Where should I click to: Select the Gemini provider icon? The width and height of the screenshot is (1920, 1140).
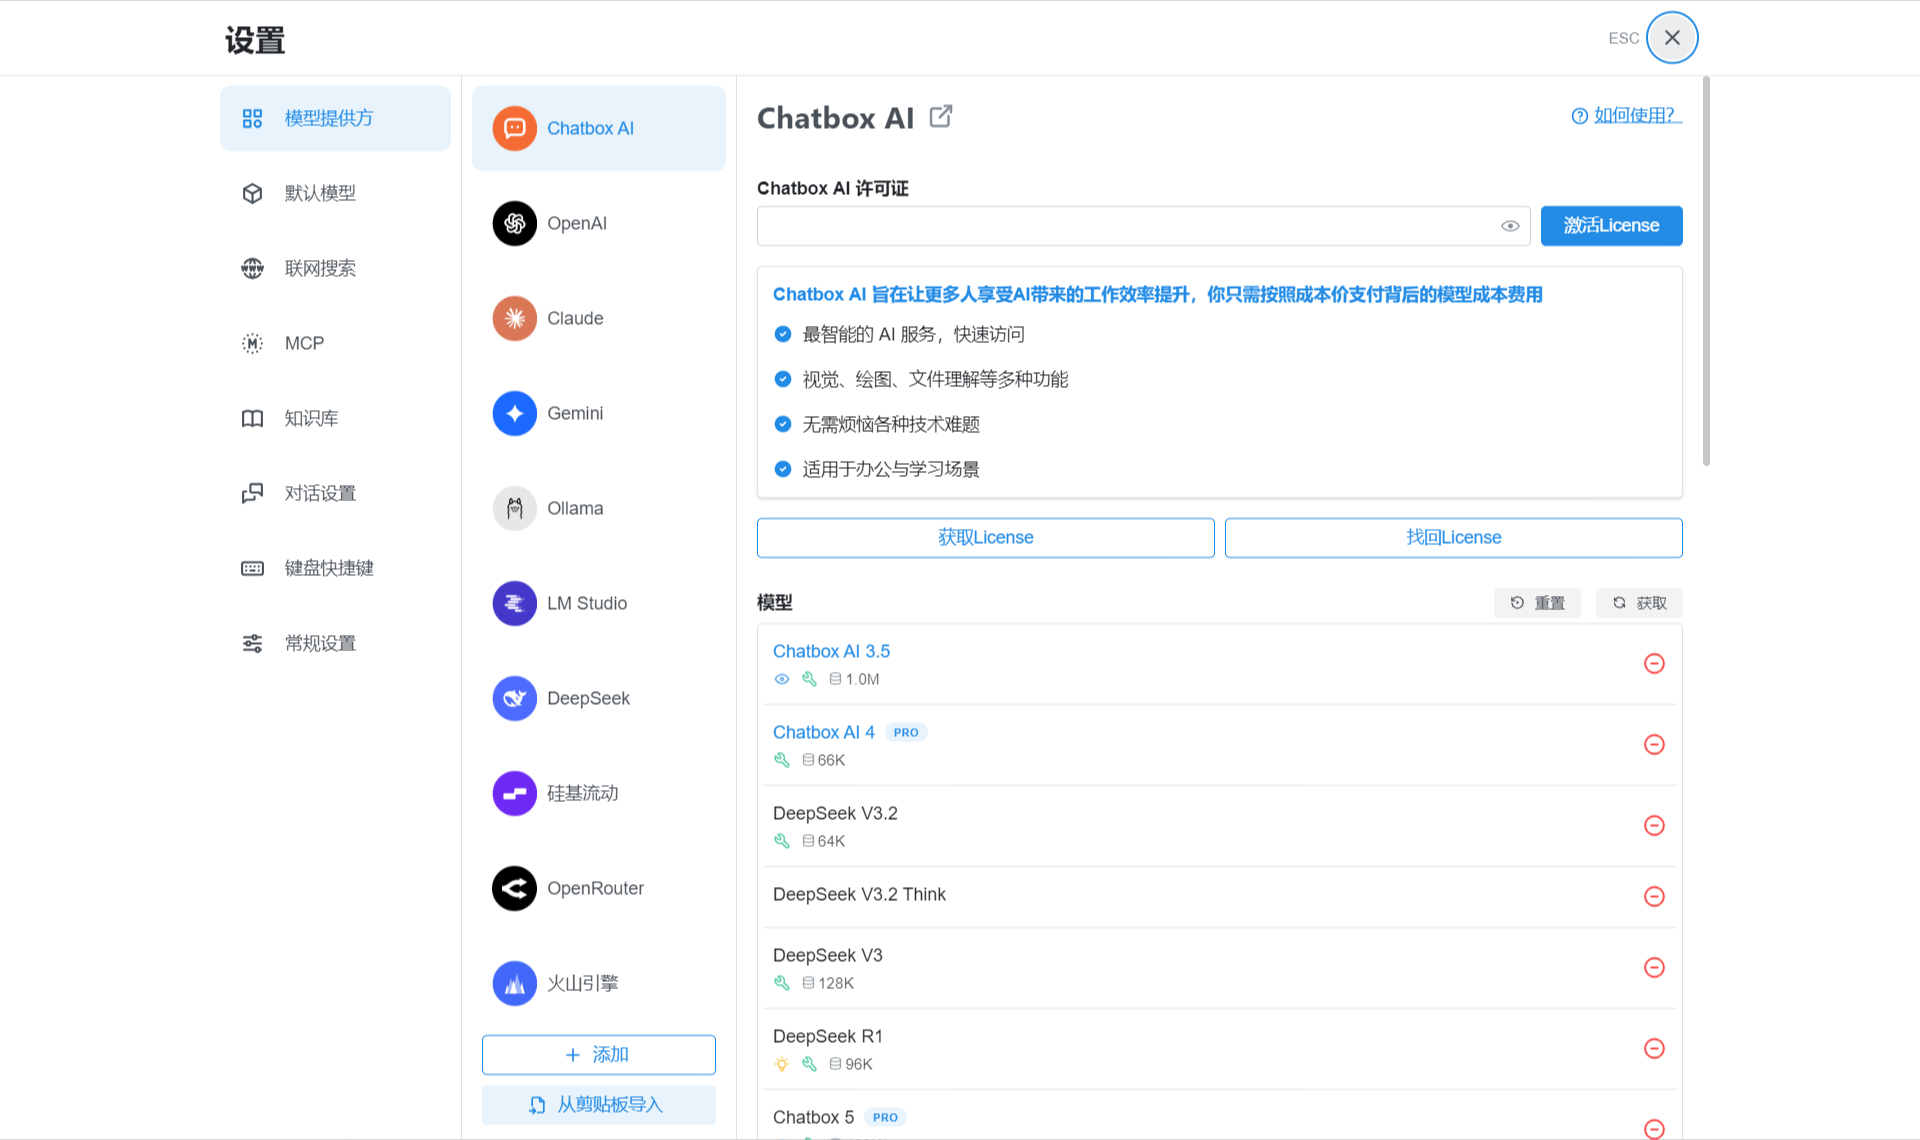(x=514, y=413)
